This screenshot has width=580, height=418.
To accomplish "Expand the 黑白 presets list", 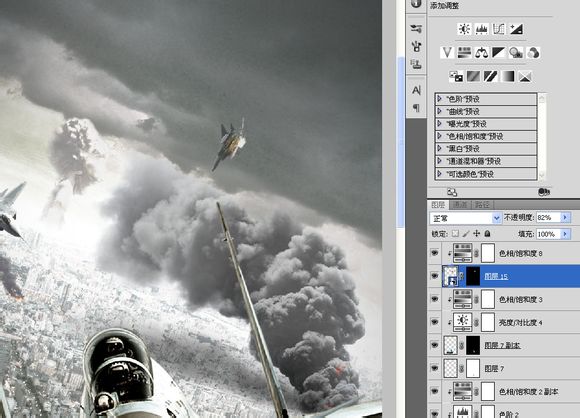I will point(440,149).
